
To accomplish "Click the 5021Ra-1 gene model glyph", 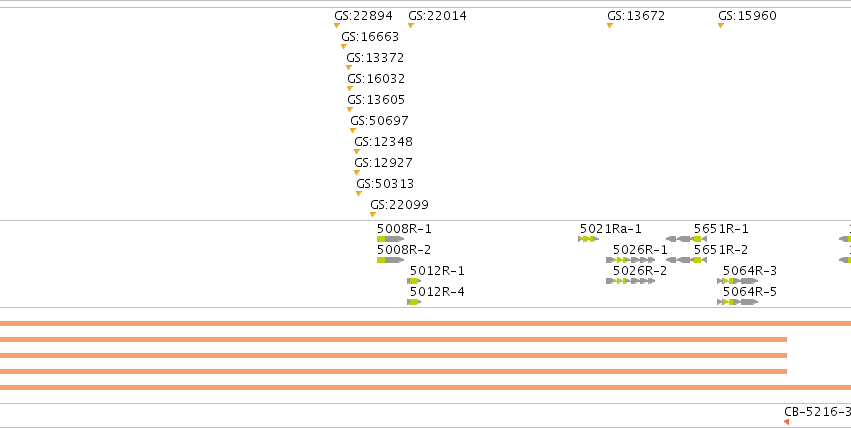I will coord(589,239).
